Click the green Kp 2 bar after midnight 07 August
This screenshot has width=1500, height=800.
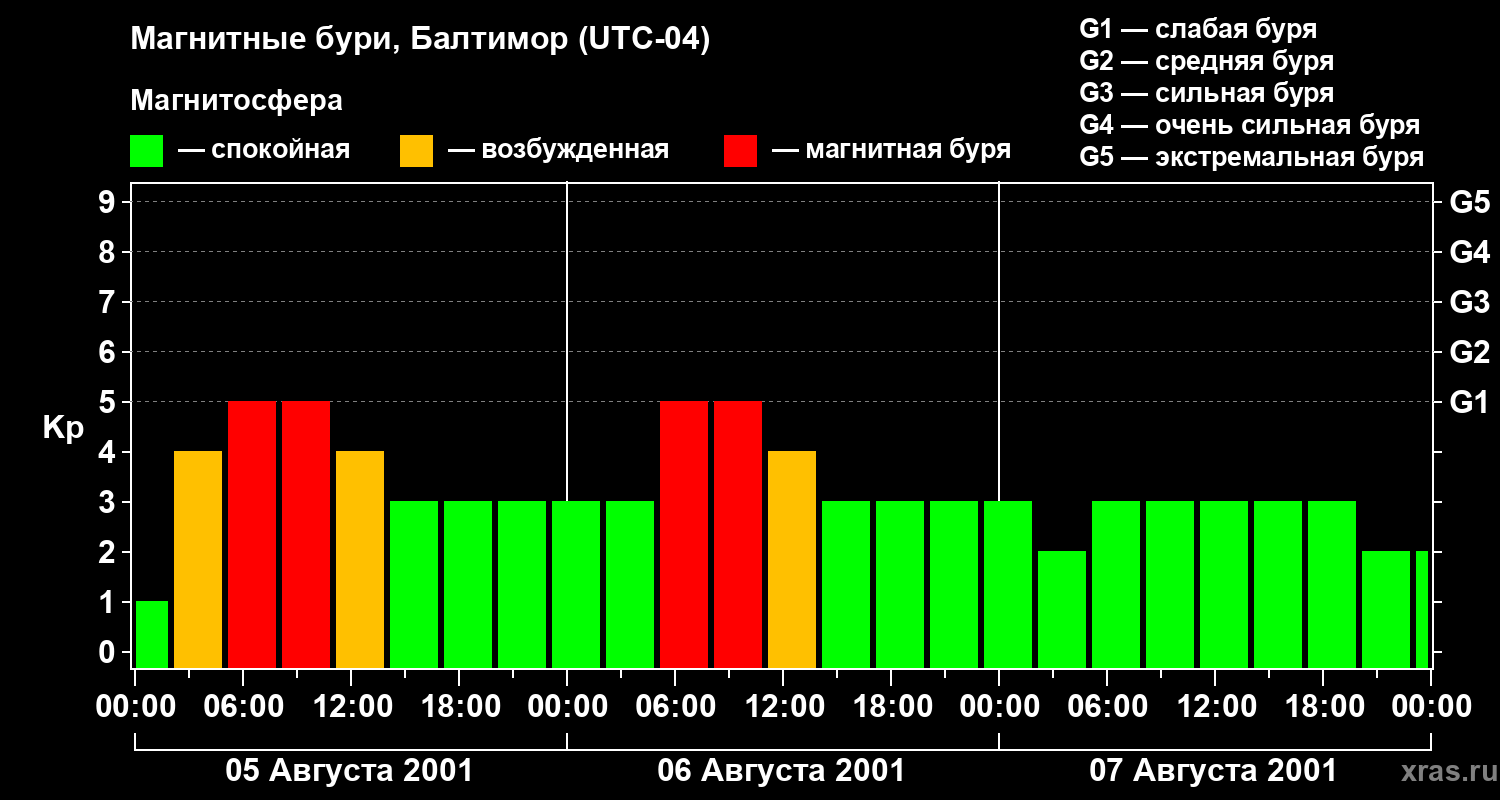point(1062,610)
